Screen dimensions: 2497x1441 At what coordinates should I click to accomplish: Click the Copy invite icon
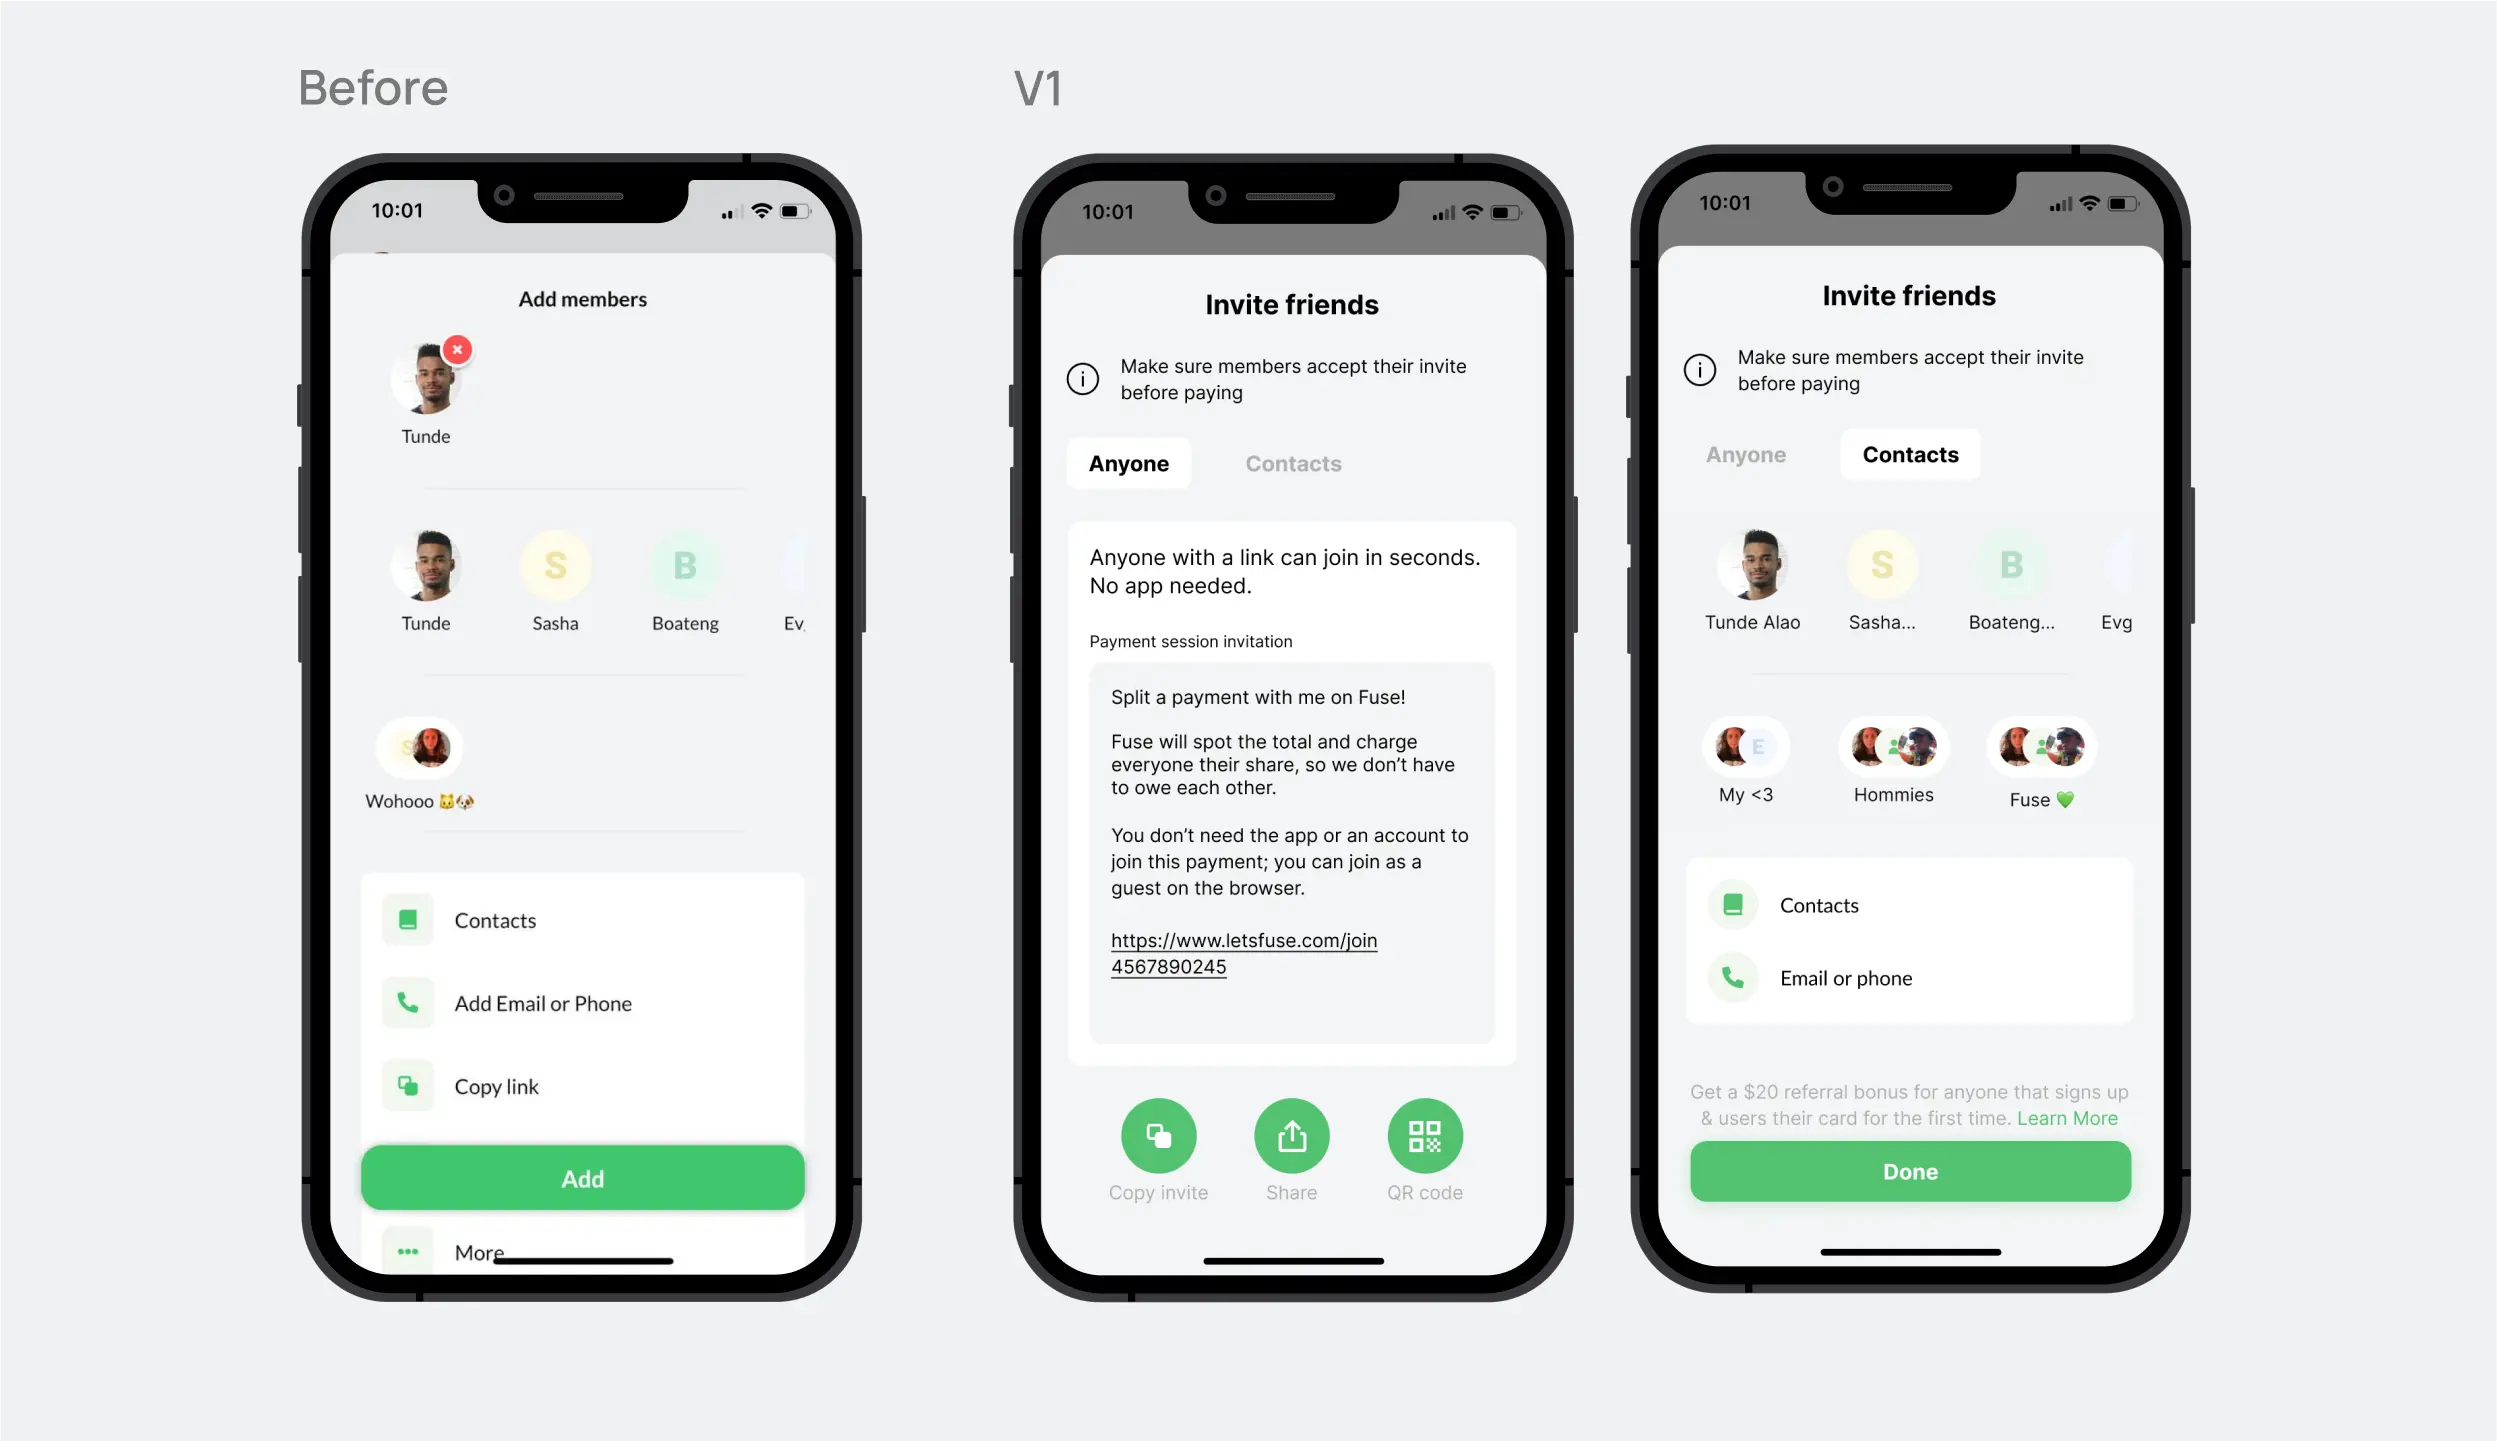[1158, 1134]
